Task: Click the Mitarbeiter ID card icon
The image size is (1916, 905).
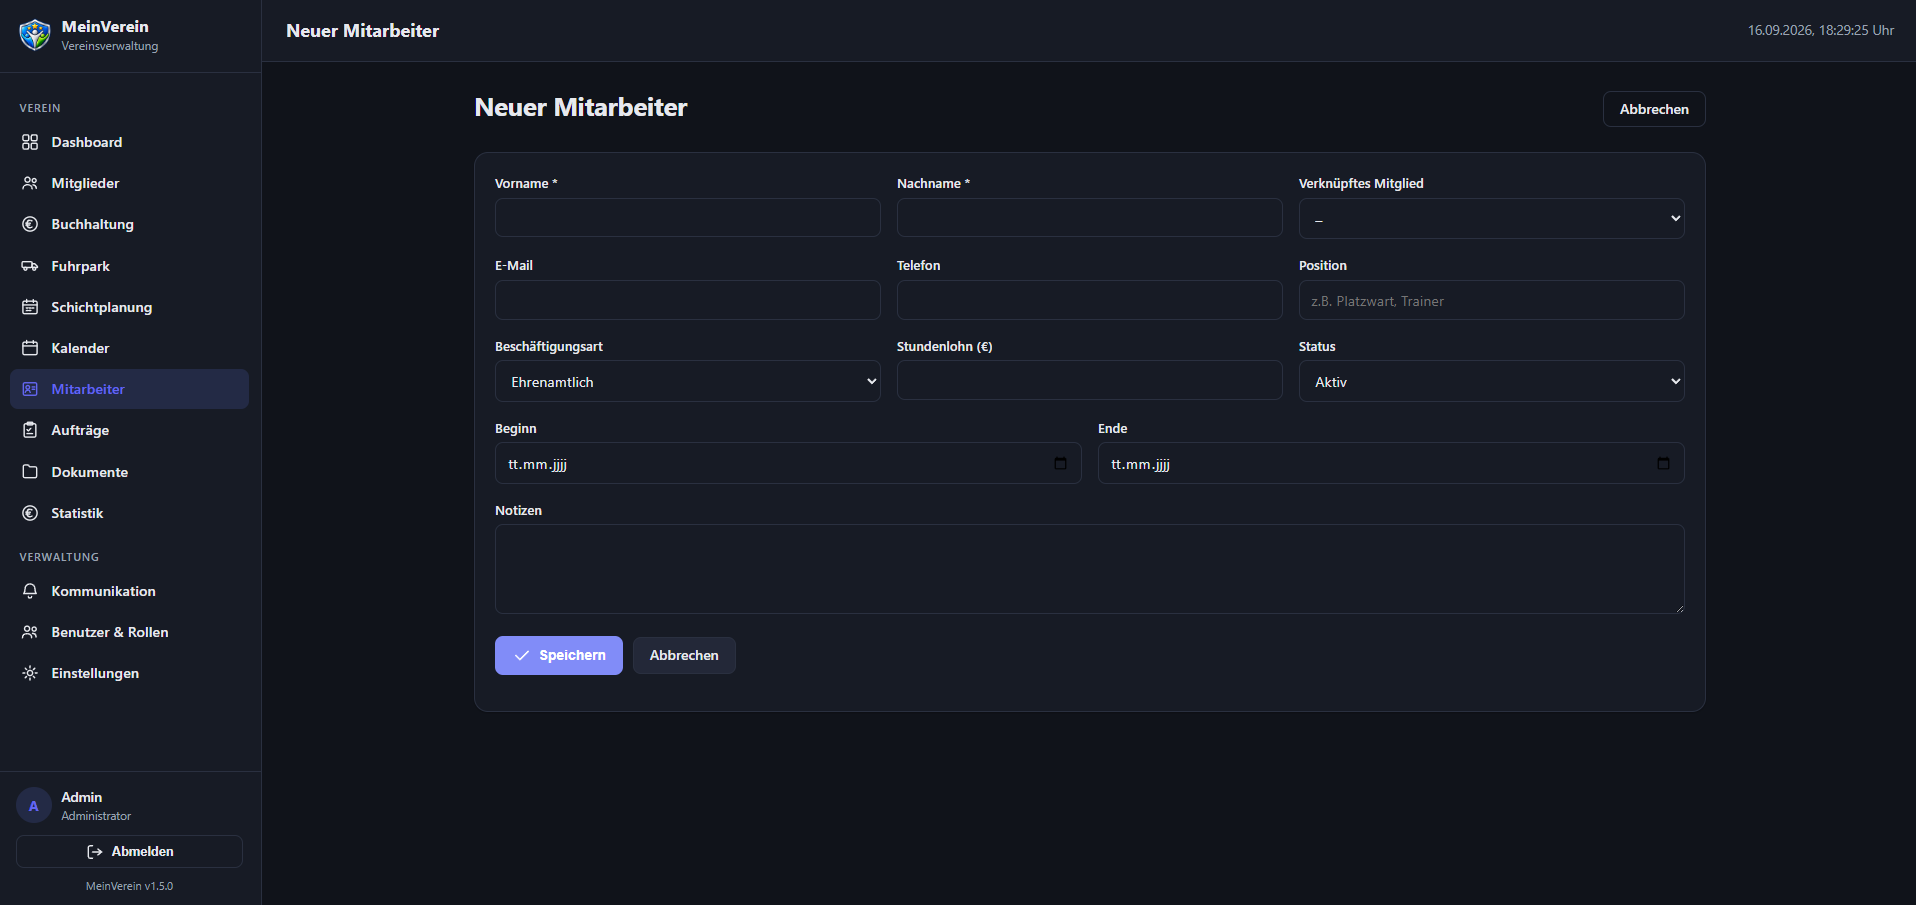Action: (30, 389)
